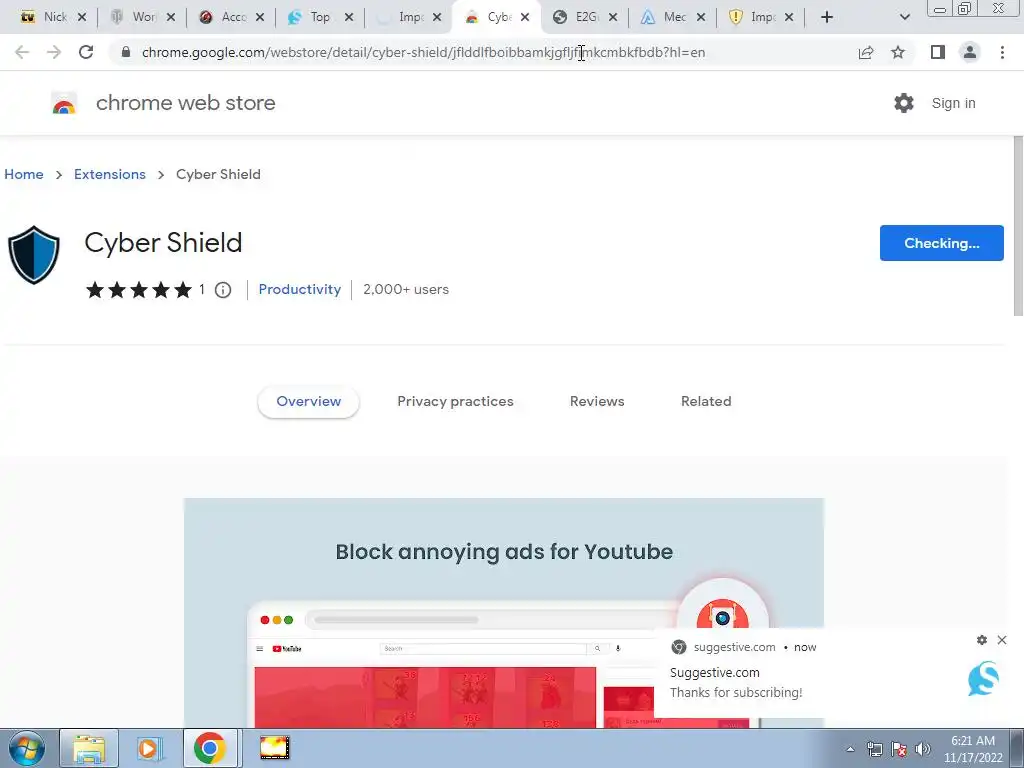Switch to the Reviews tab

(597, 402)
